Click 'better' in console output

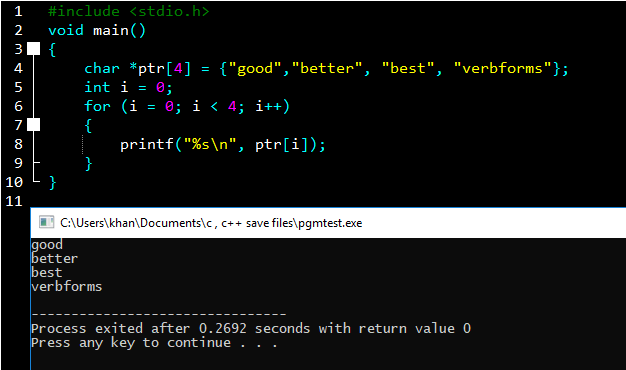55,259
